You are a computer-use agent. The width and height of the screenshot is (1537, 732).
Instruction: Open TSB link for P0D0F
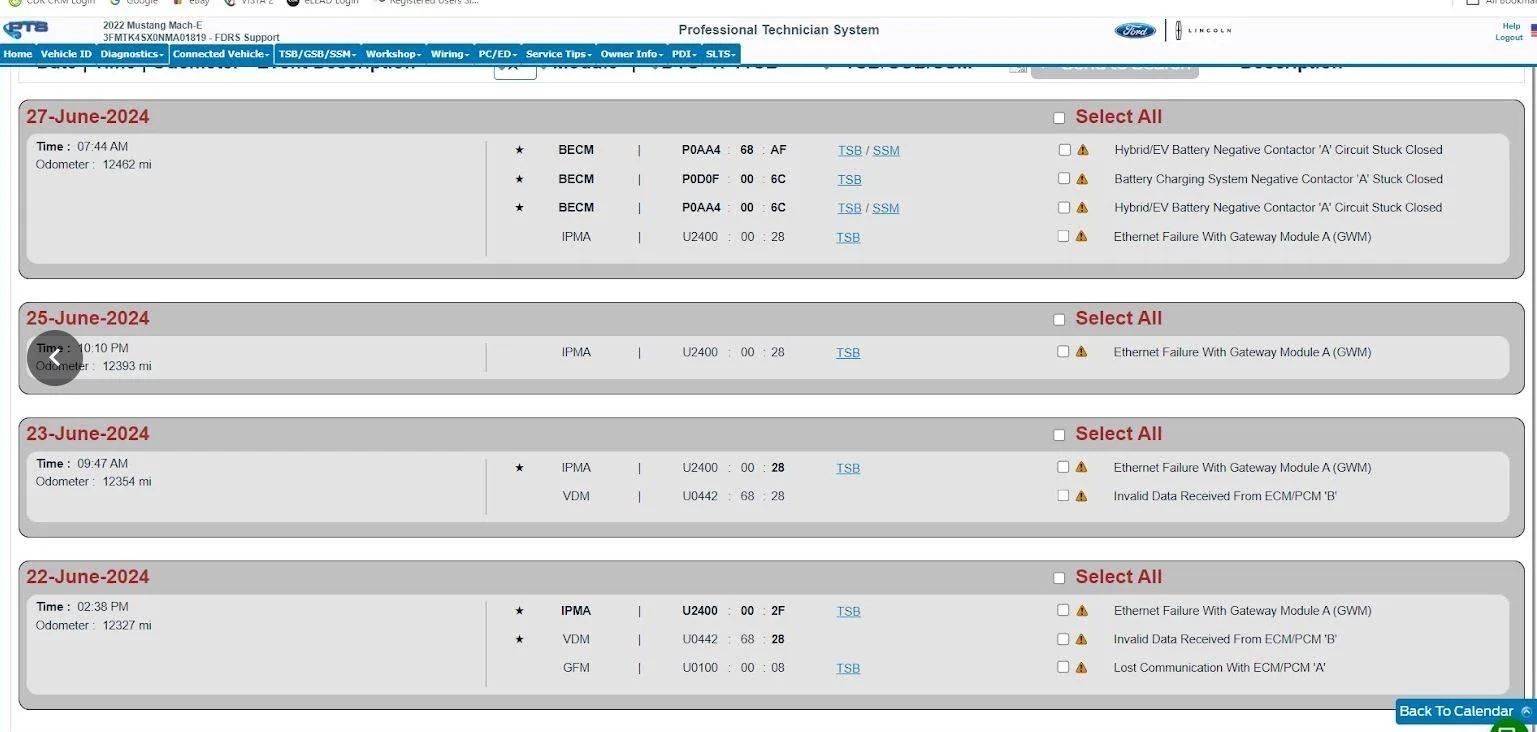[849, 180]
